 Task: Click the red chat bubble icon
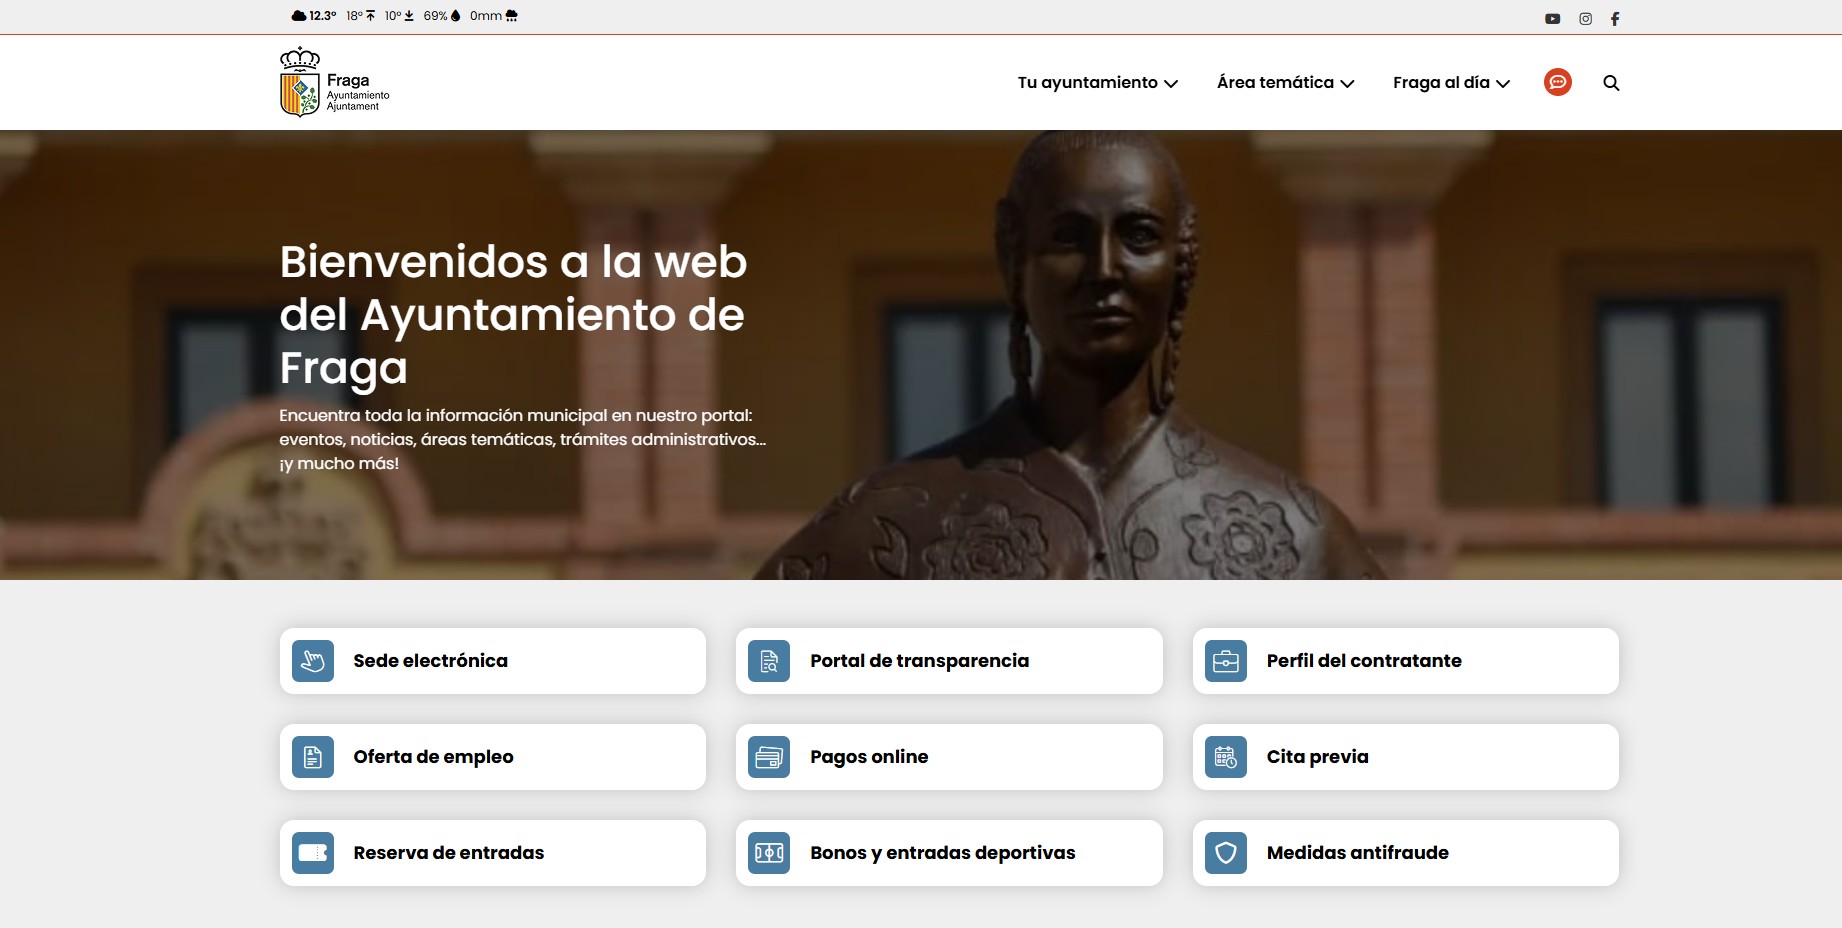[1557, 82]
